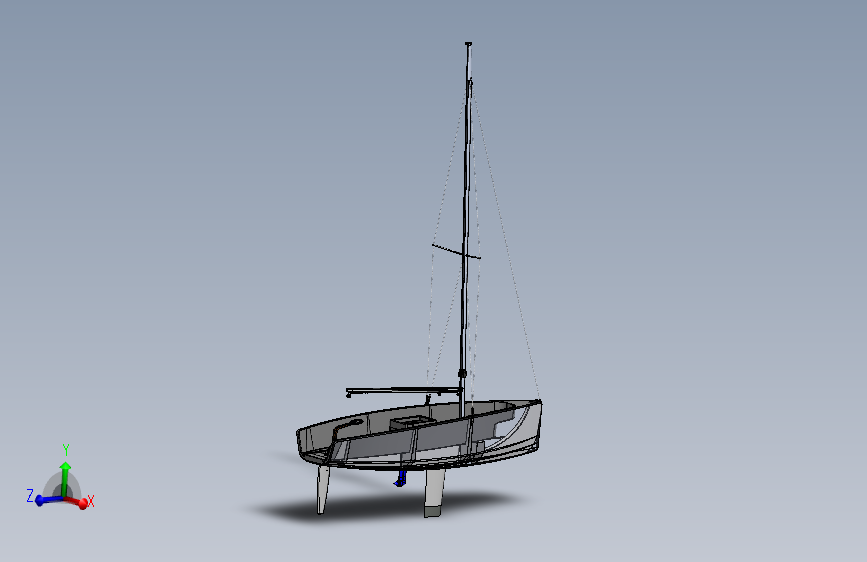Click the green Y axis of the orientation triad
The image size is (867, 562).
tap(65, 478)
